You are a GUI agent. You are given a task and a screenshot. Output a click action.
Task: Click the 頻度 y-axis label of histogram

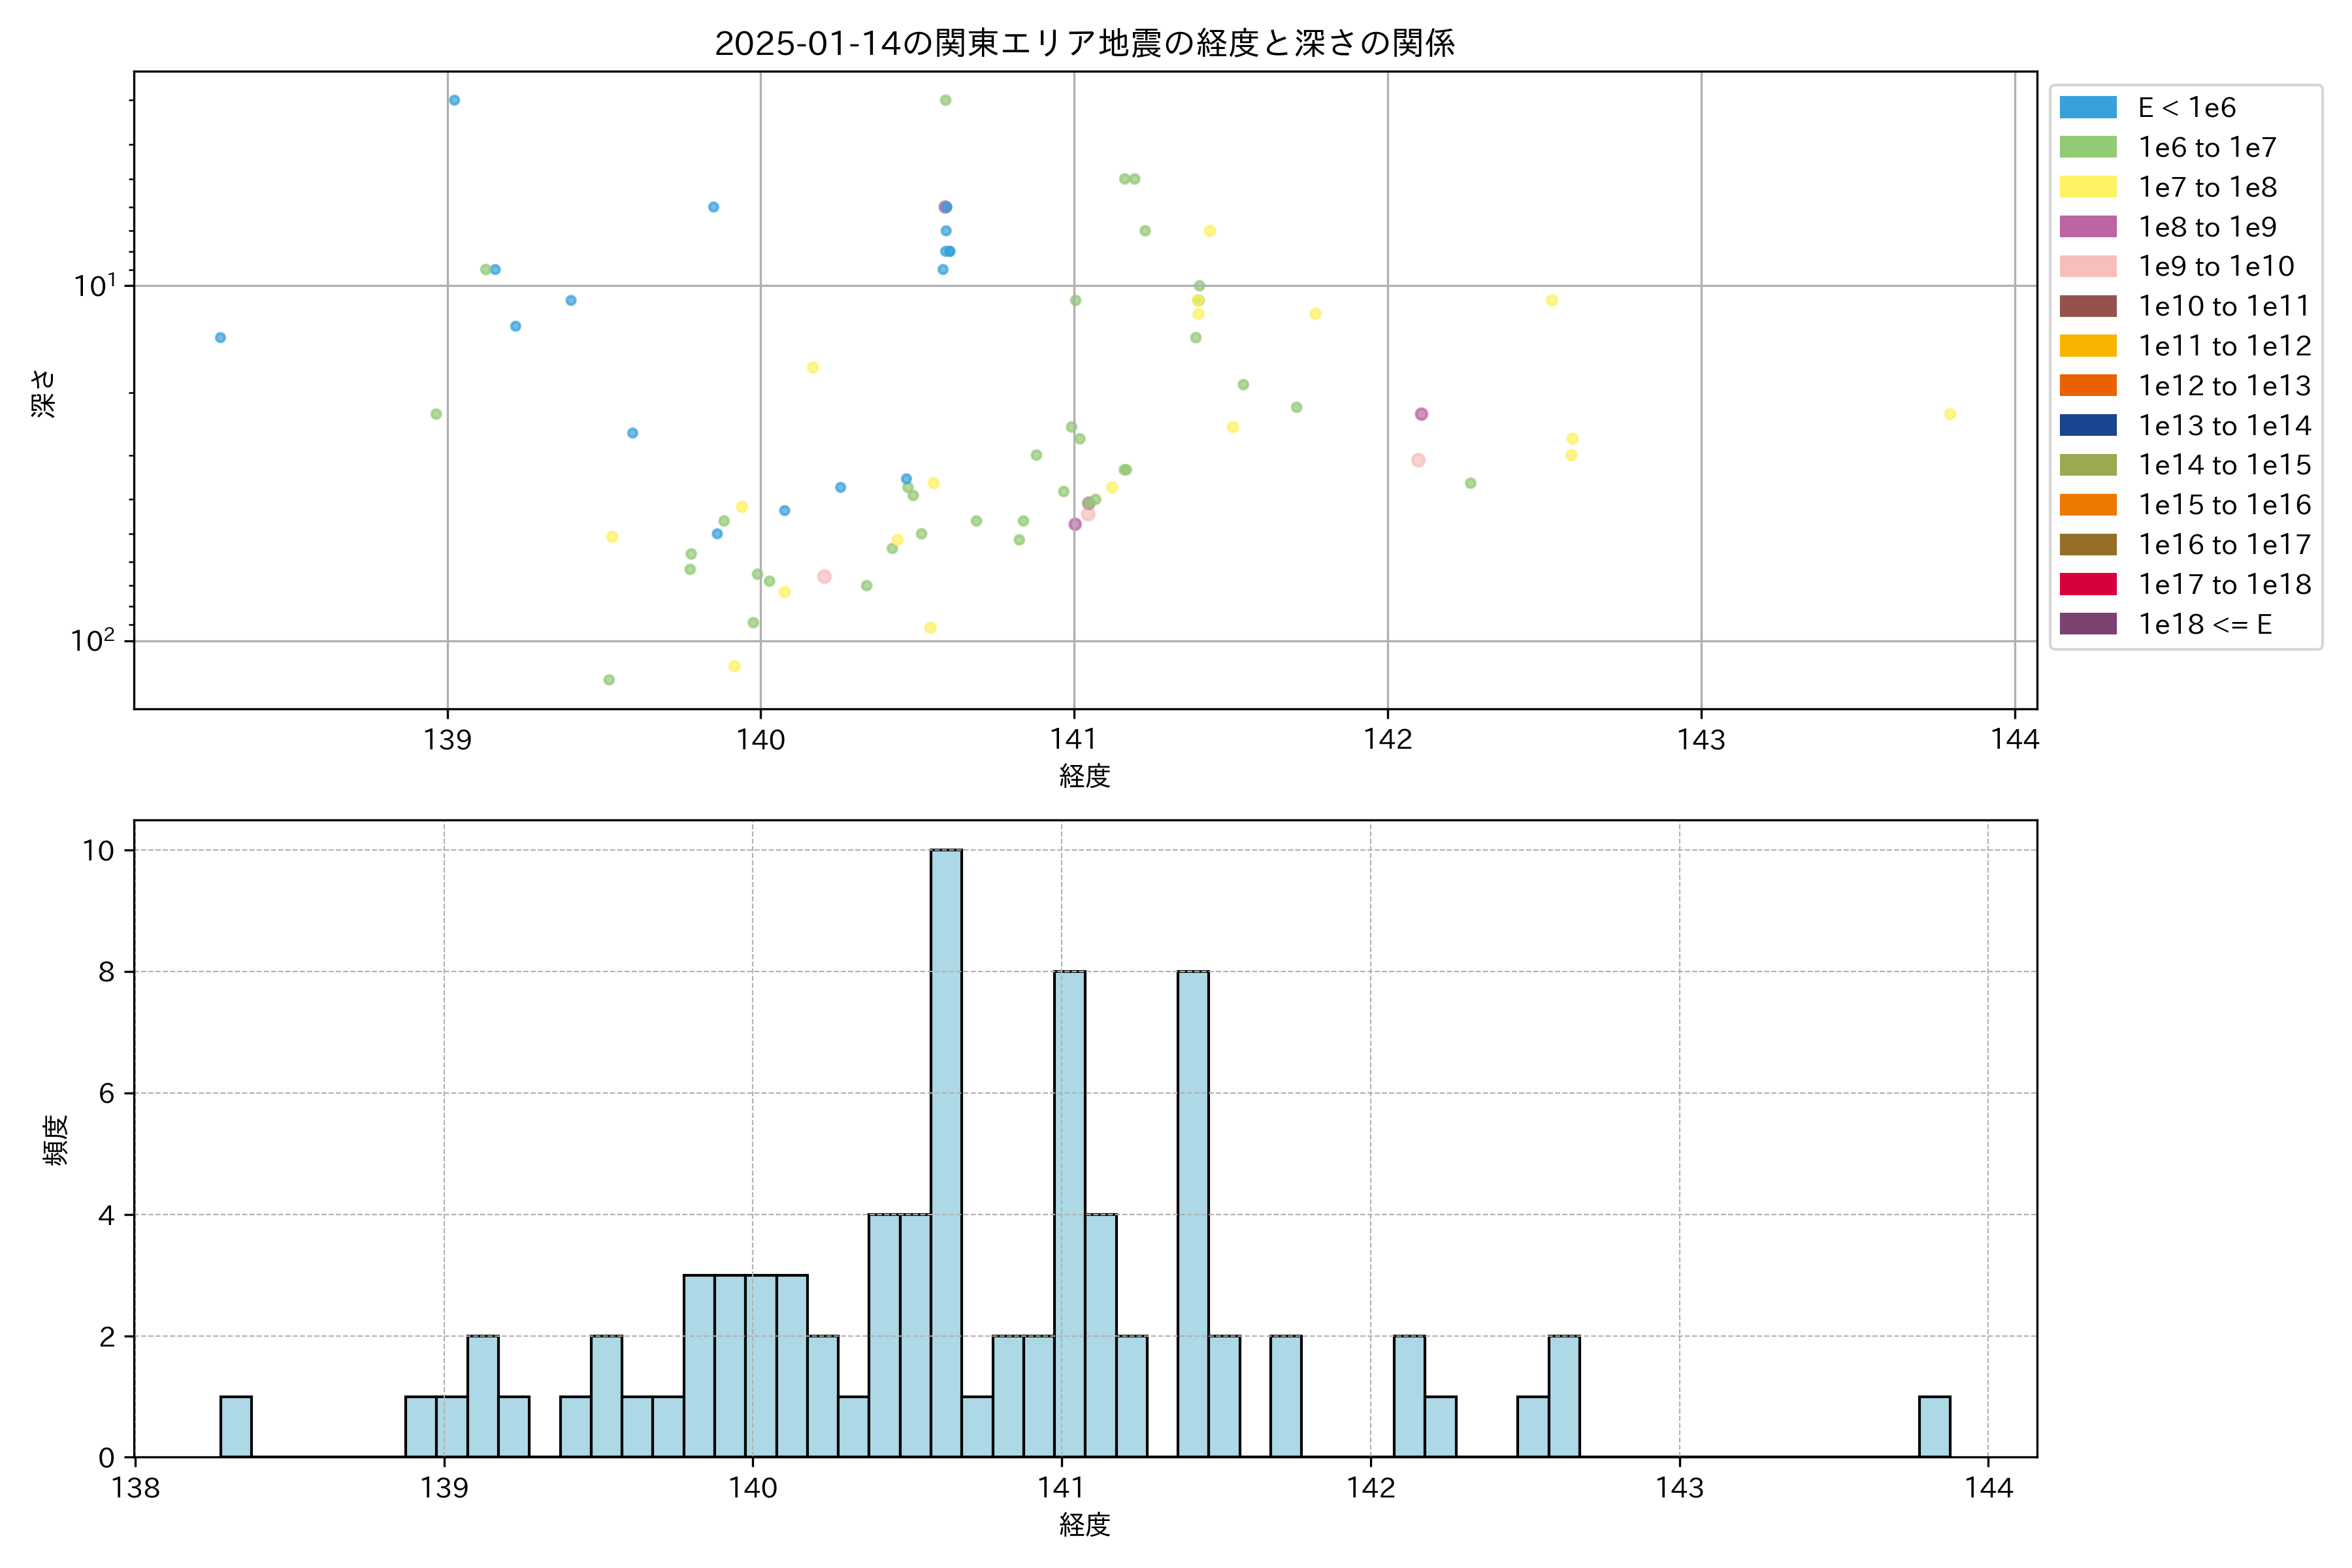[x=55, y=1140]
